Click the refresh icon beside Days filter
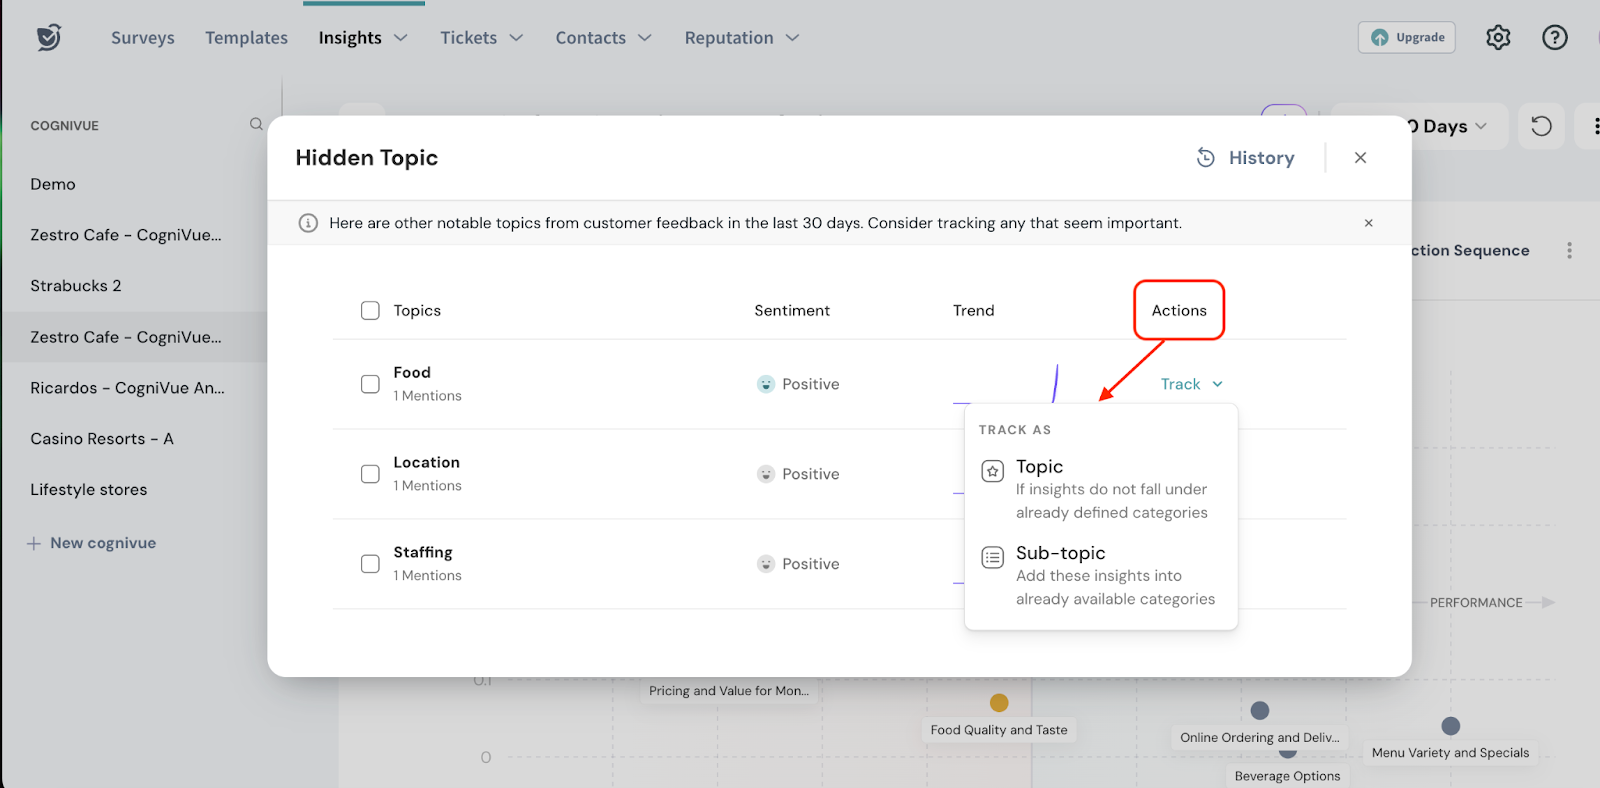The width and height of the screenshot is (1600, 788). click(x=1541, y=126)
